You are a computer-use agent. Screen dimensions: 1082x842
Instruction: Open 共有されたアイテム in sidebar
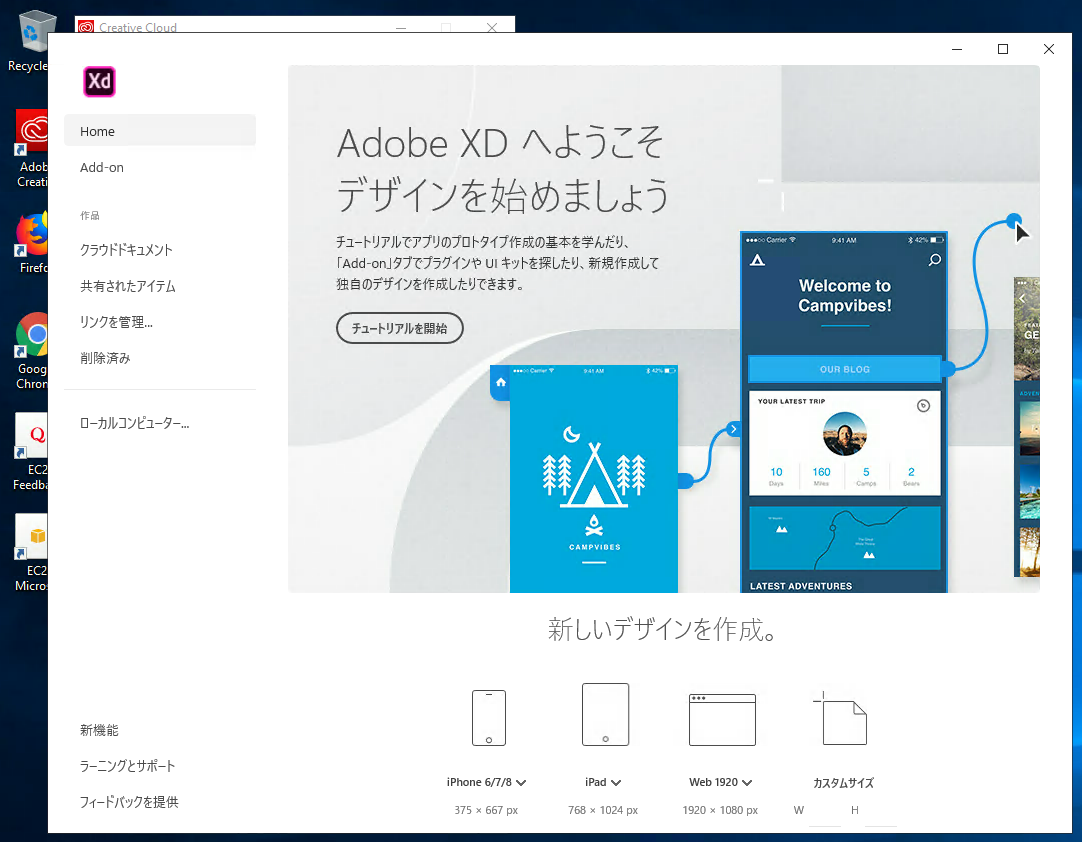pyautogui.click(x=128, y=286)
